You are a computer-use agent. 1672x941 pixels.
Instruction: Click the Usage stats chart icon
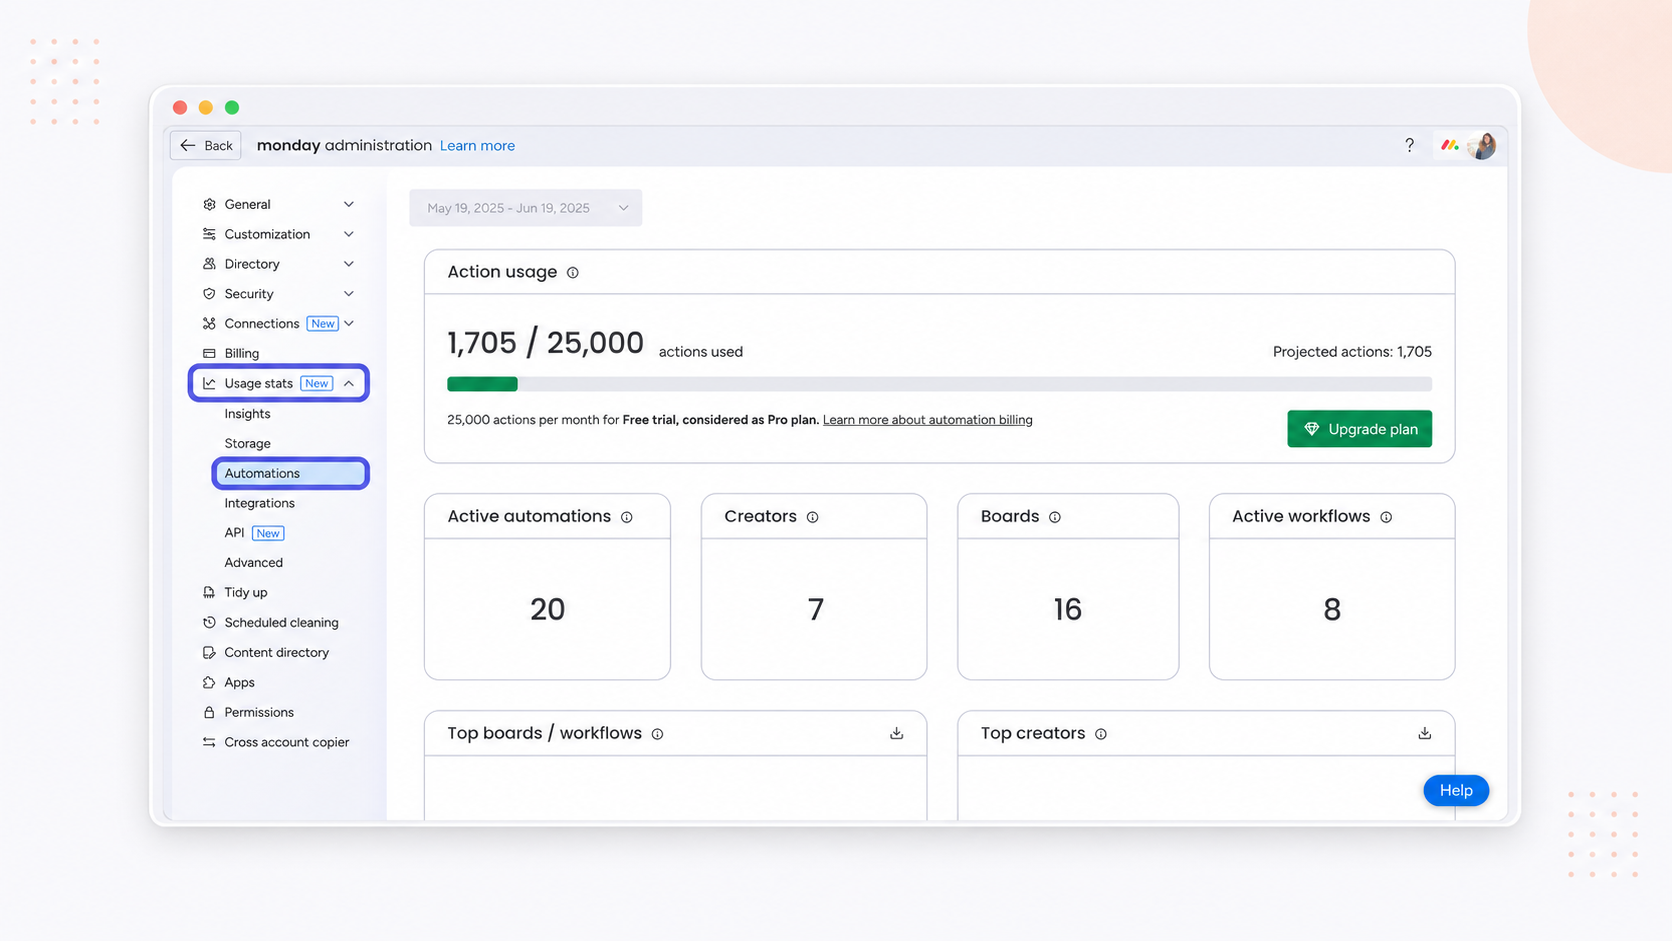pyautogui.click(x=209, y=384)
